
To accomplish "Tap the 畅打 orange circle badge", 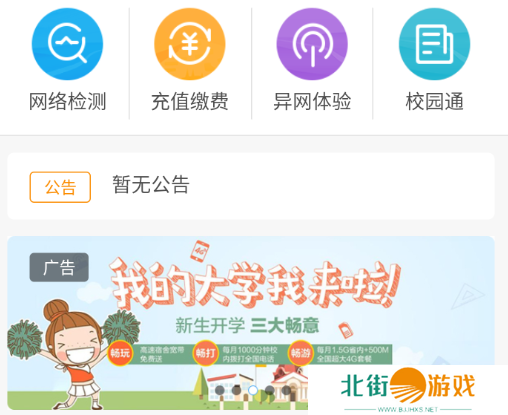I will click(x=205, y=353).
